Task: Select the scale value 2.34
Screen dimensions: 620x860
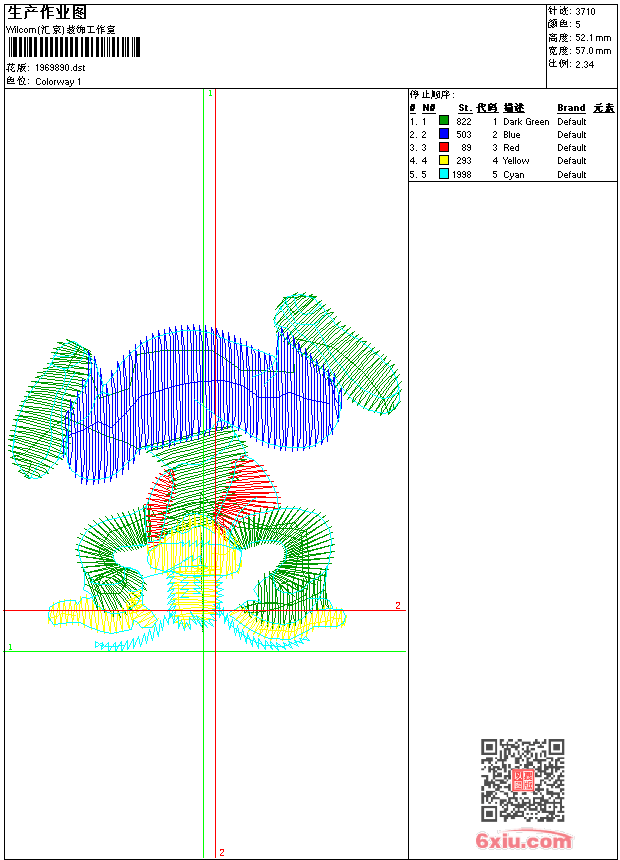Action: click(x=585, y=64)
